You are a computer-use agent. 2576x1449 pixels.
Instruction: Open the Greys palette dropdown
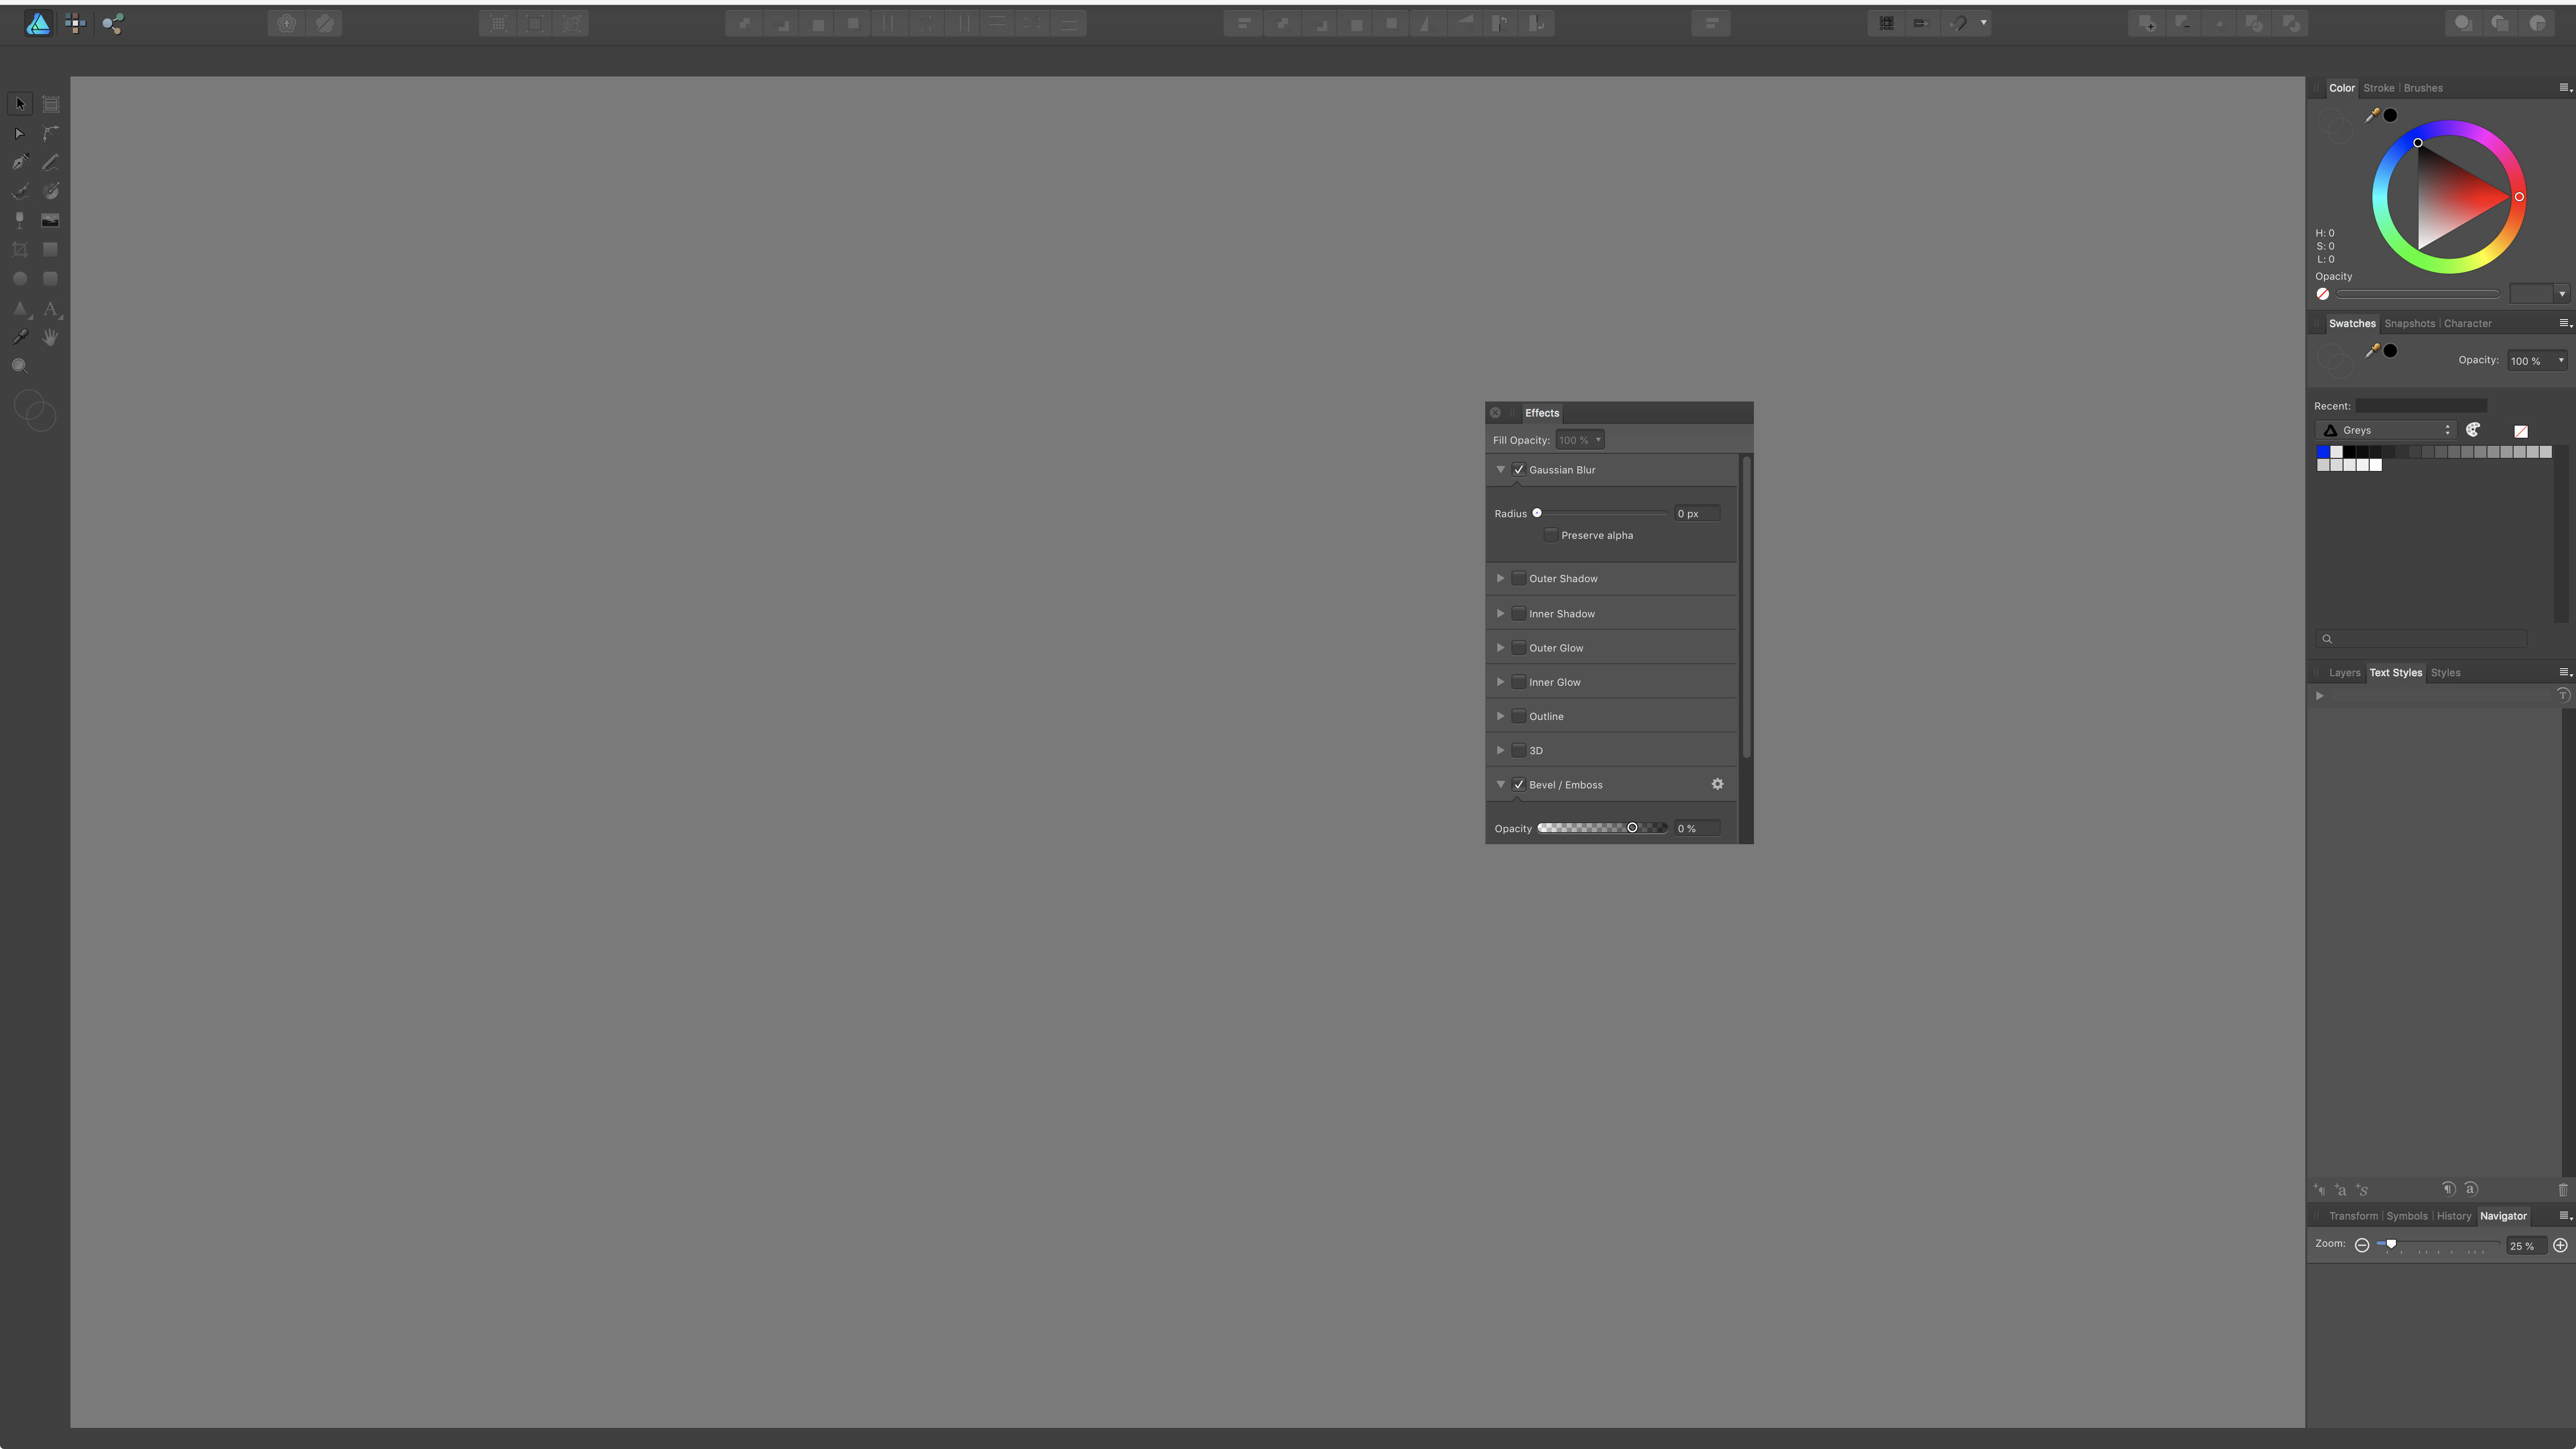(2386, 430)
